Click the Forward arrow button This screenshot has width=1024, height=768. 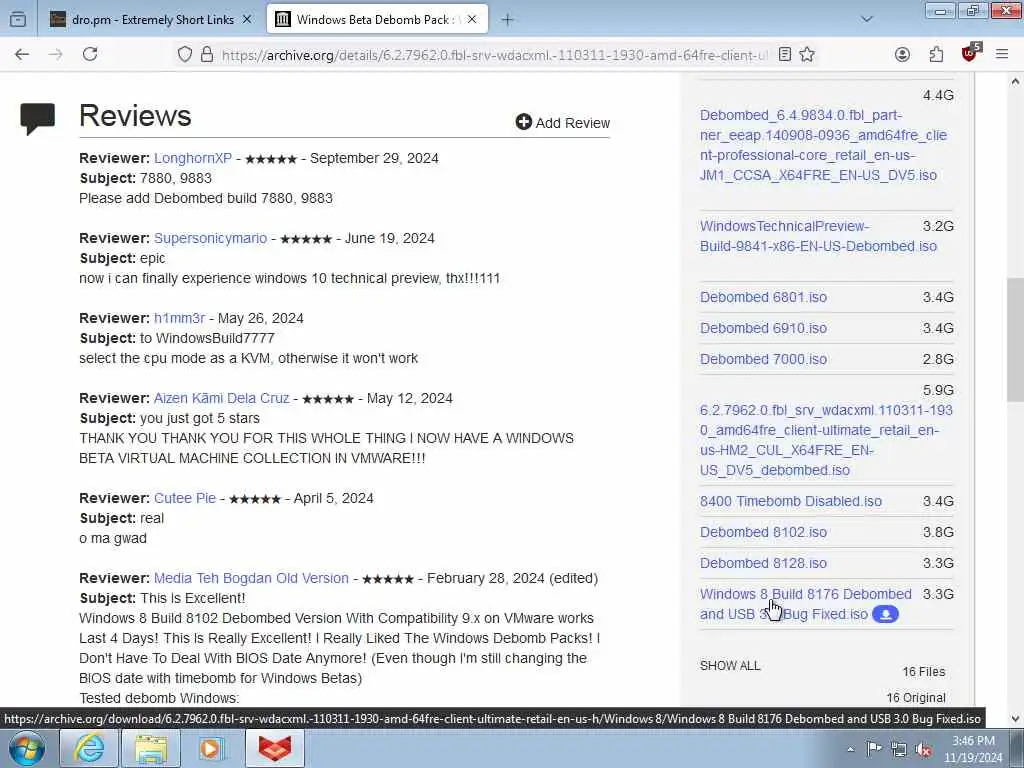56,55
